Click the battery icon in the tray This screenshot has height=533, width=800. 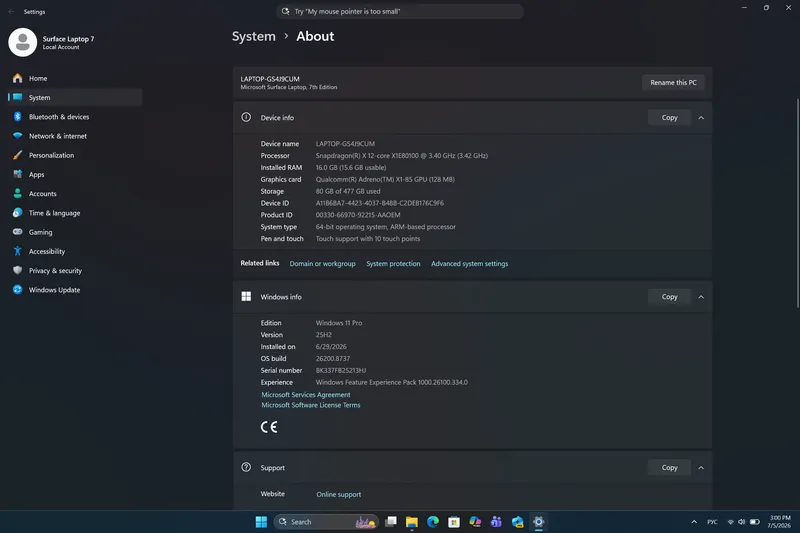click(755, 522)
